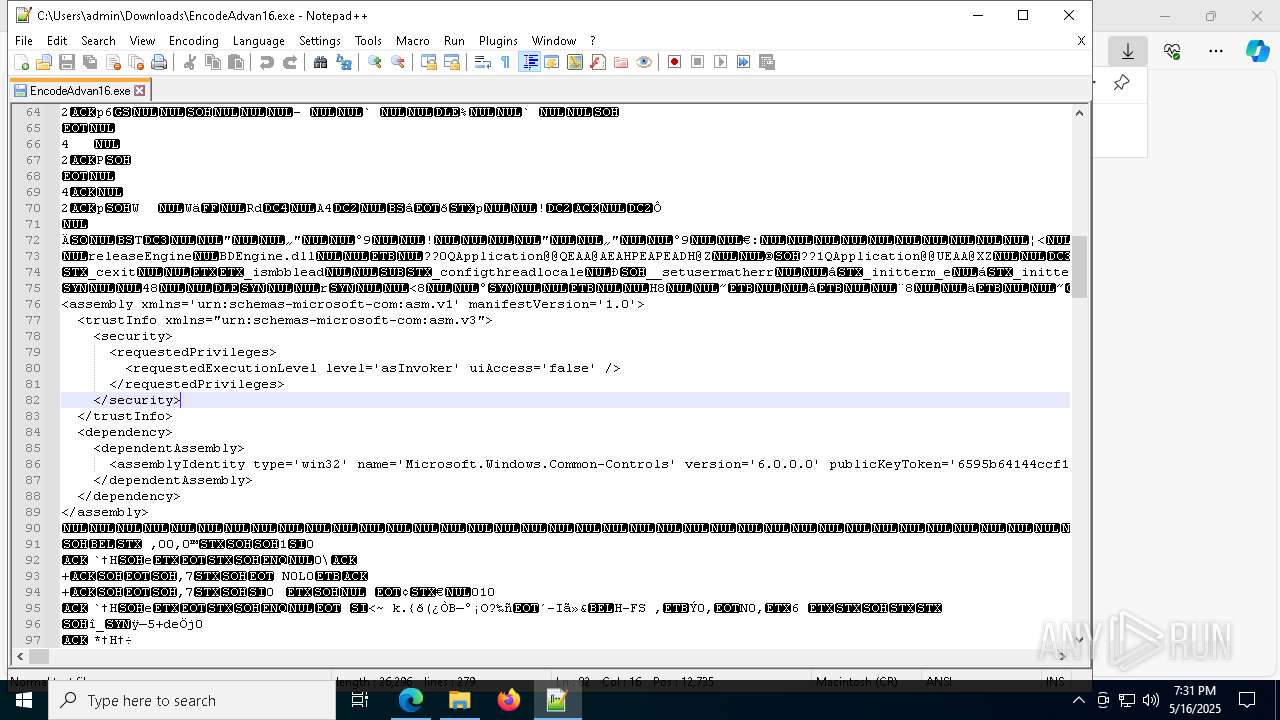Open the Macro menu
1280x720 pixels.
pos(412,41)
